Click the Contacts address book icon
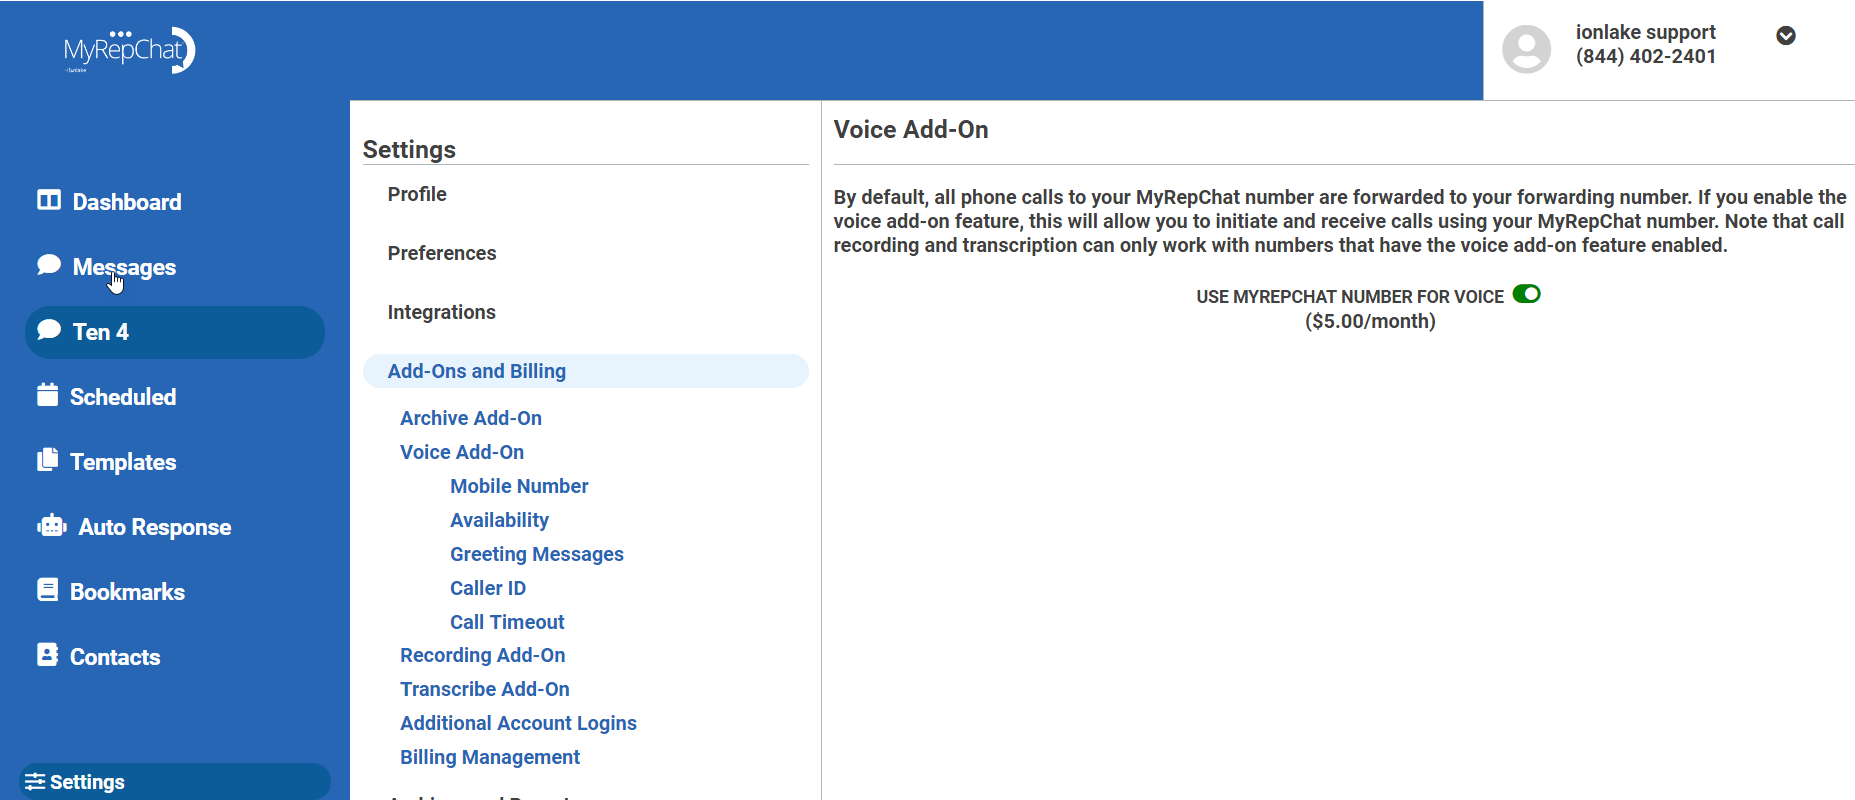This screenshot has height=800, width=1855. (47, 655)
